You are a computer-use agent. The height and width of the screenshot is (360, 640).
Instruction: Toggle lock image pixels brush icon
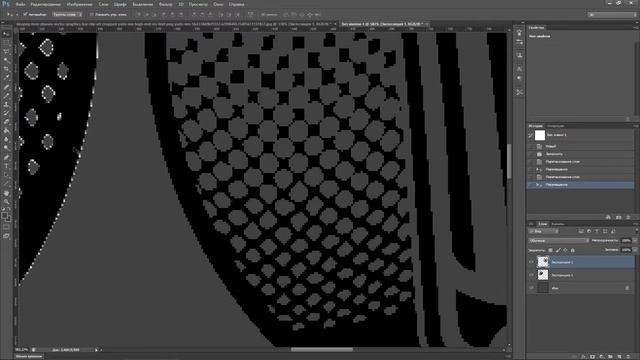[x=558, y=250]
